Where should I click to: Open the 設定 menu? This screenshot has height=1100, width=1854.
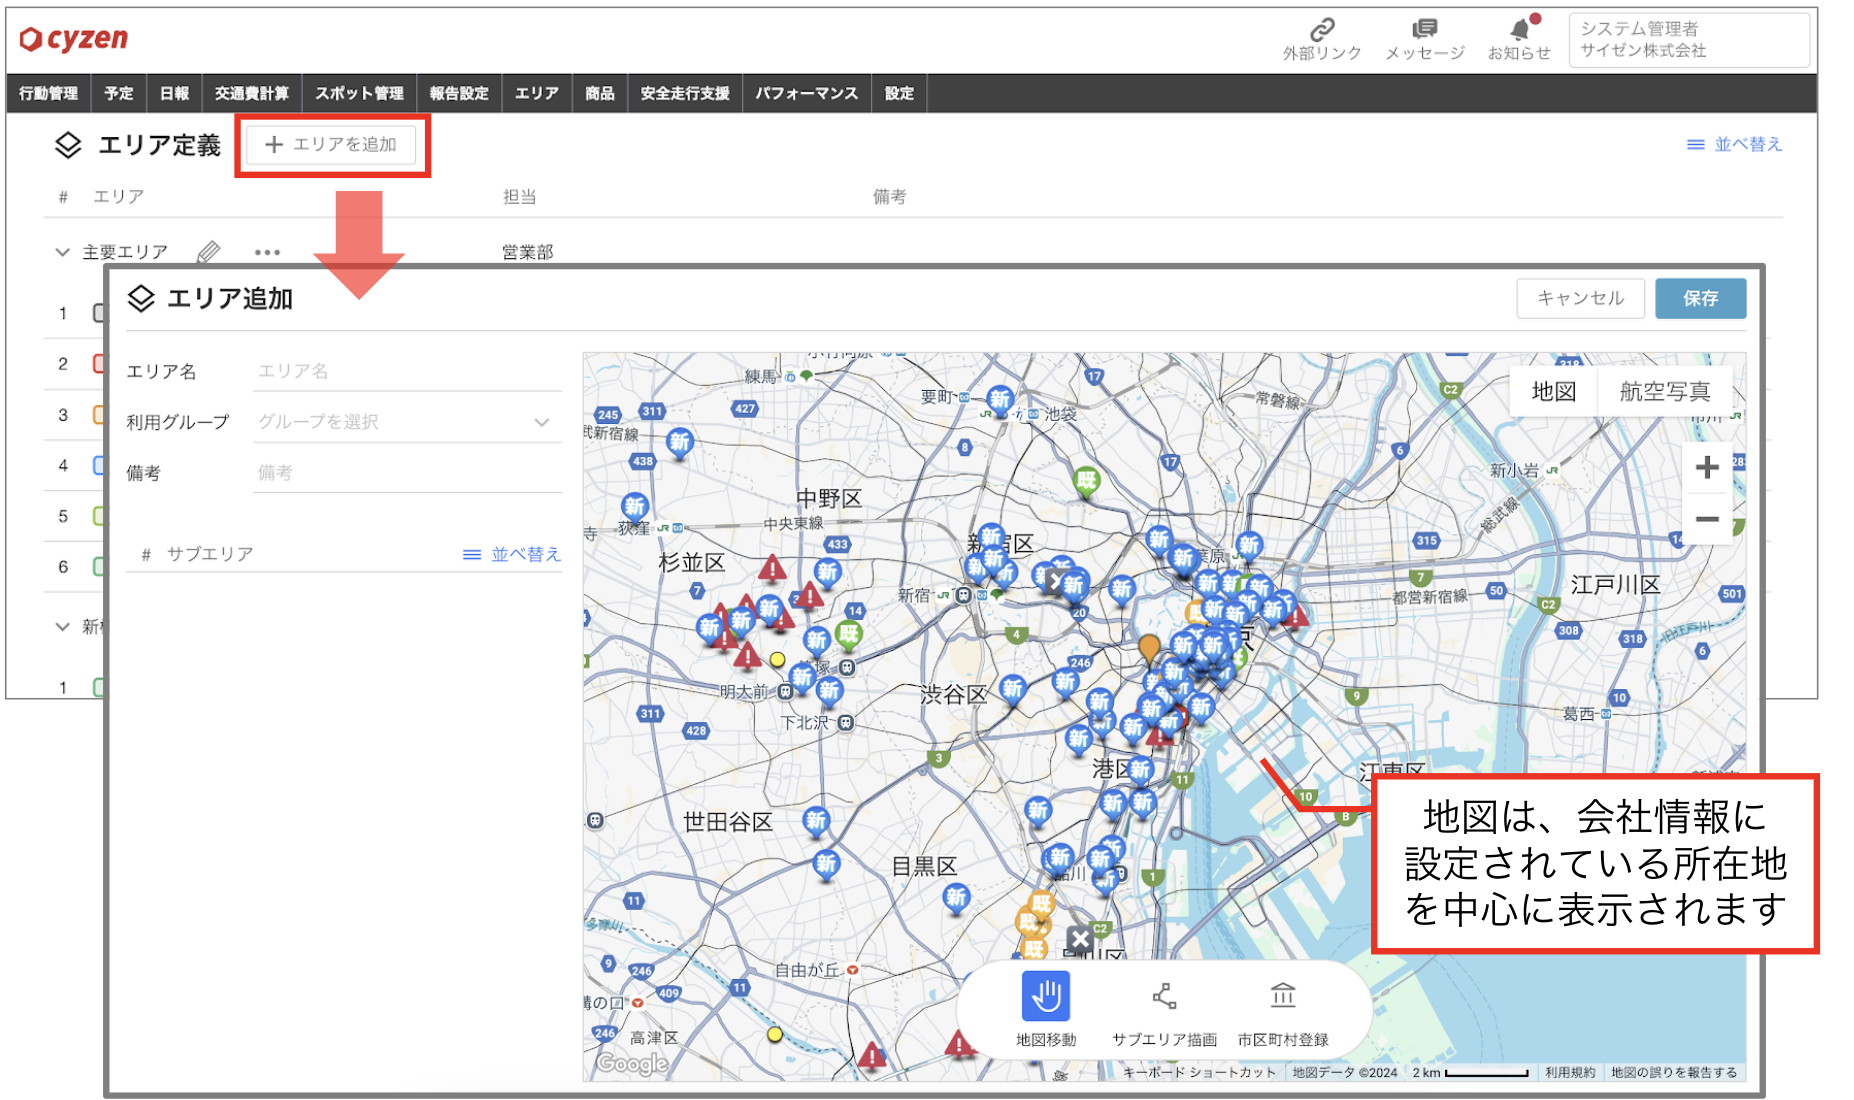point(899,93)
